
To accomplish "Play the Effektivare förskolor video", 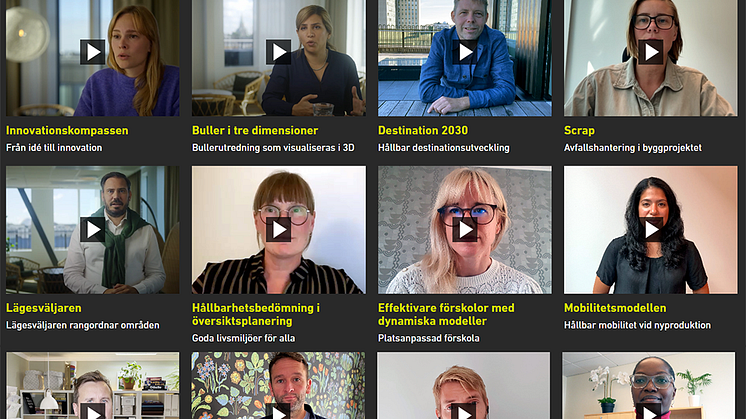I will click(x=465, y=230).
